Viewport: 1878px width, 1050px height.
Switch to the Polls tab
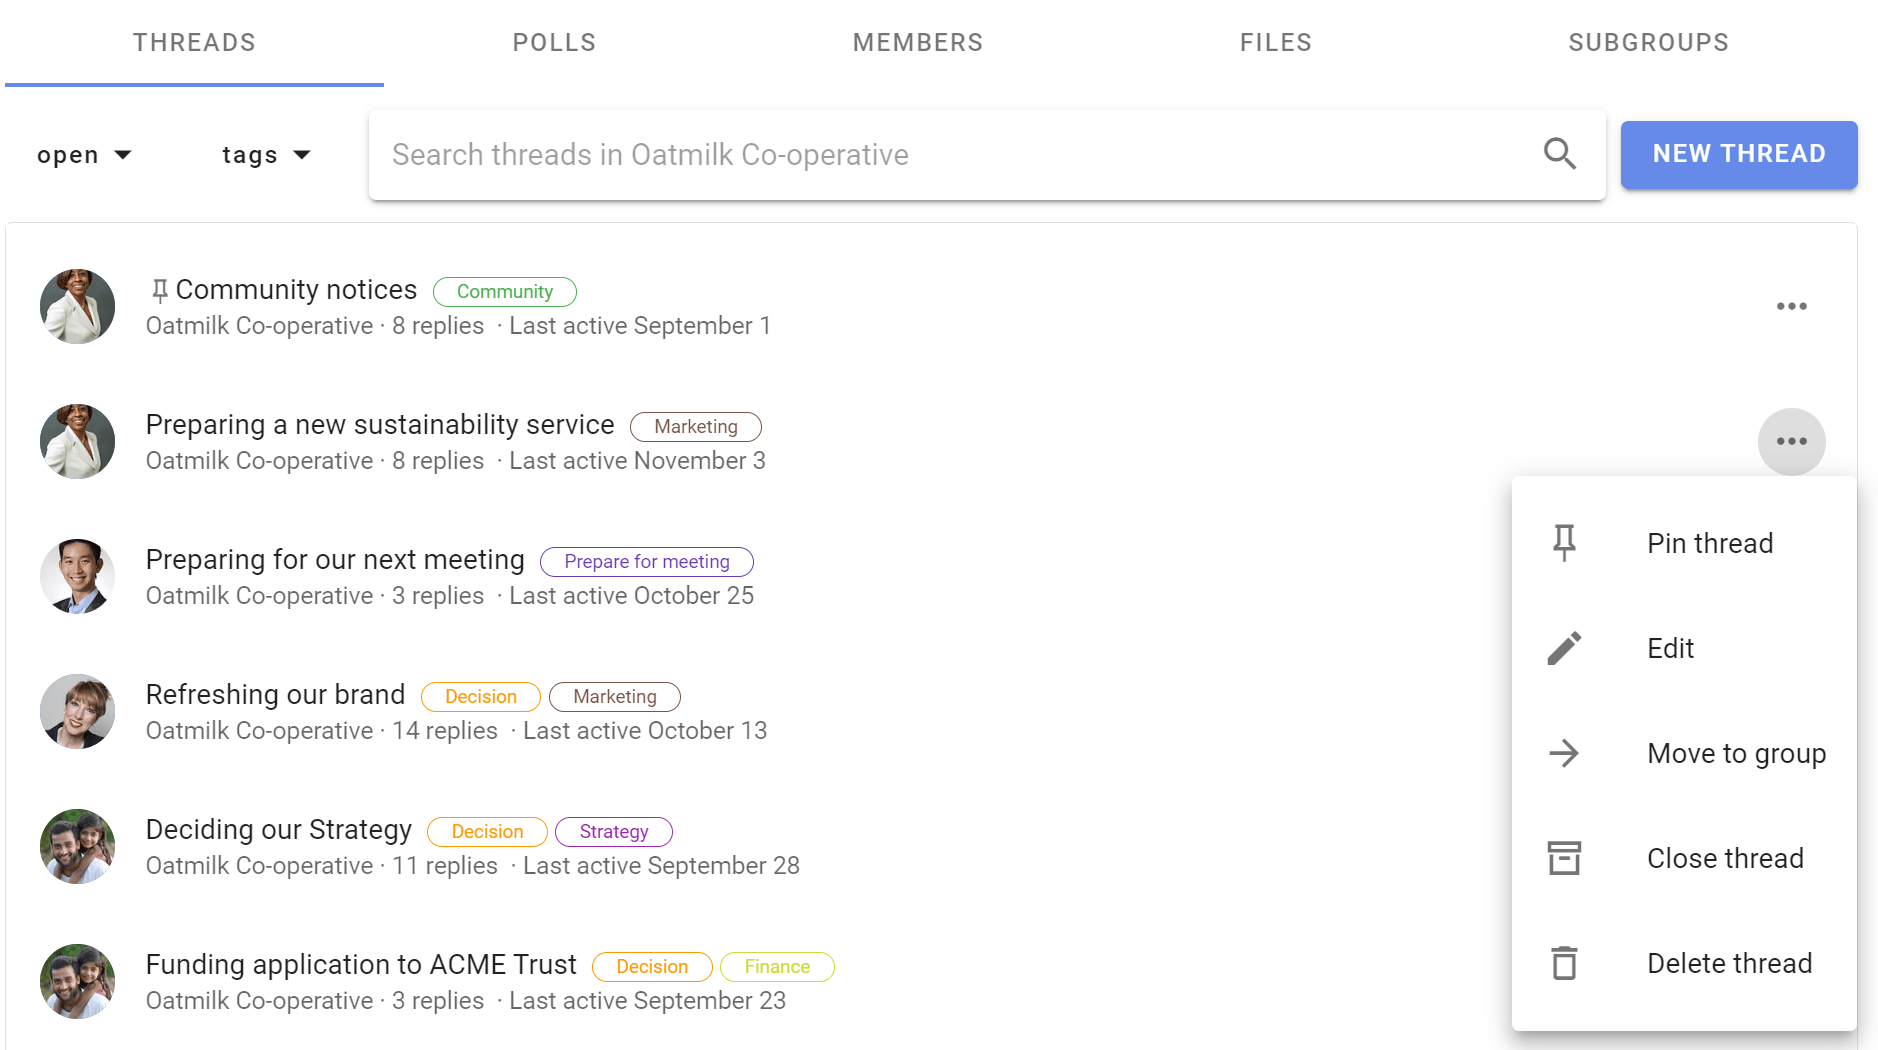pyautogui.click(x=554, y=43)
